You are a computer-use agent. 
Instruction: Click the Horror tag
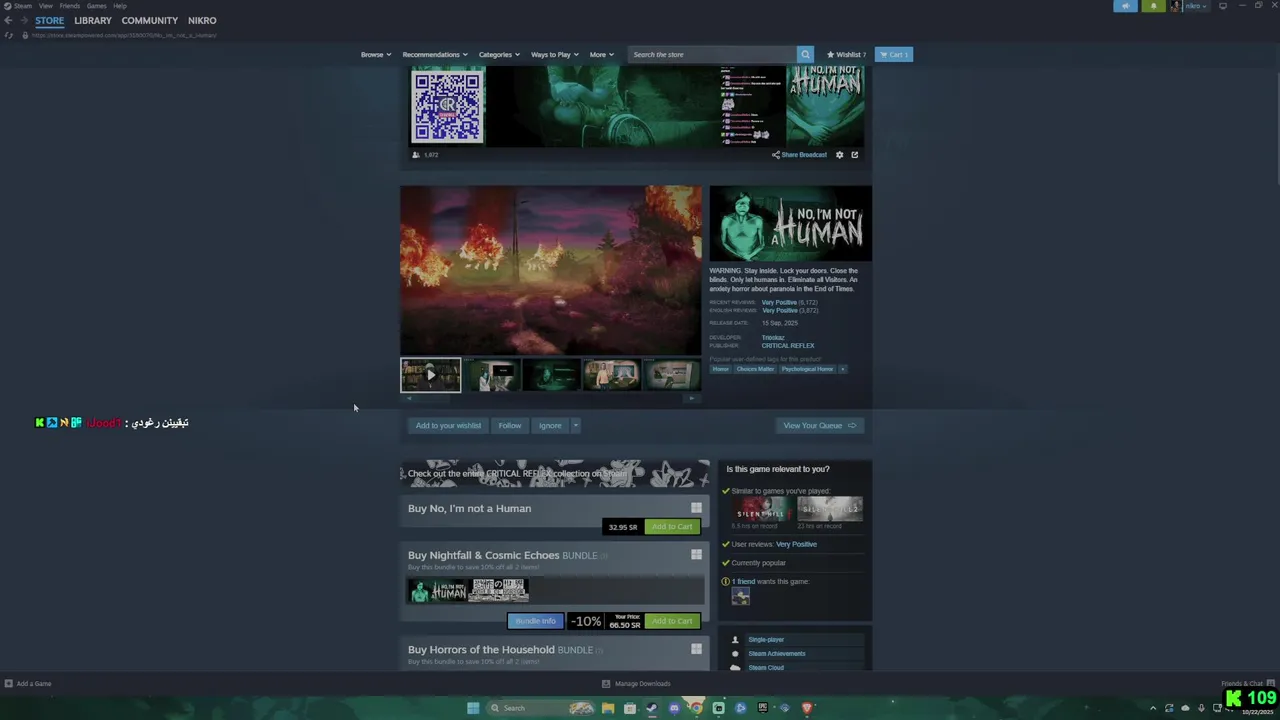click(720, 369)
